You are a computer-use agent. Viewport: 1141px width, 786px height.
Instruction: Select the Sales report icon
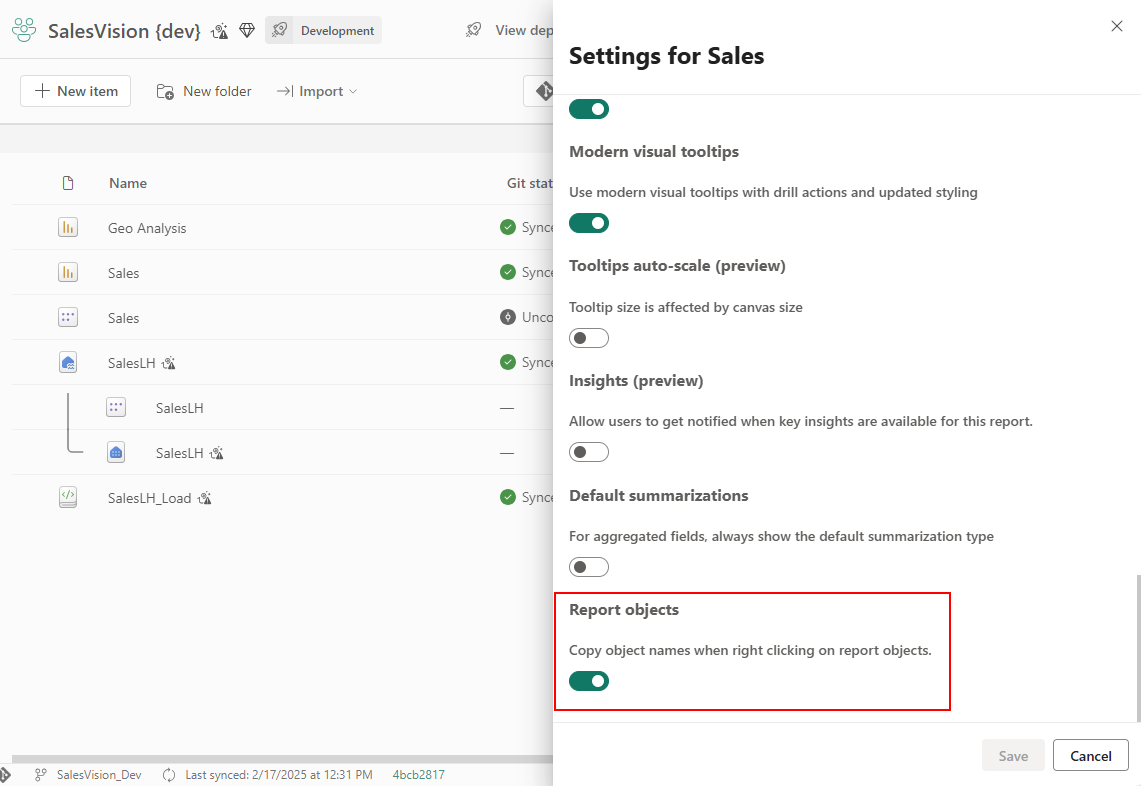(x=68, y=272)
